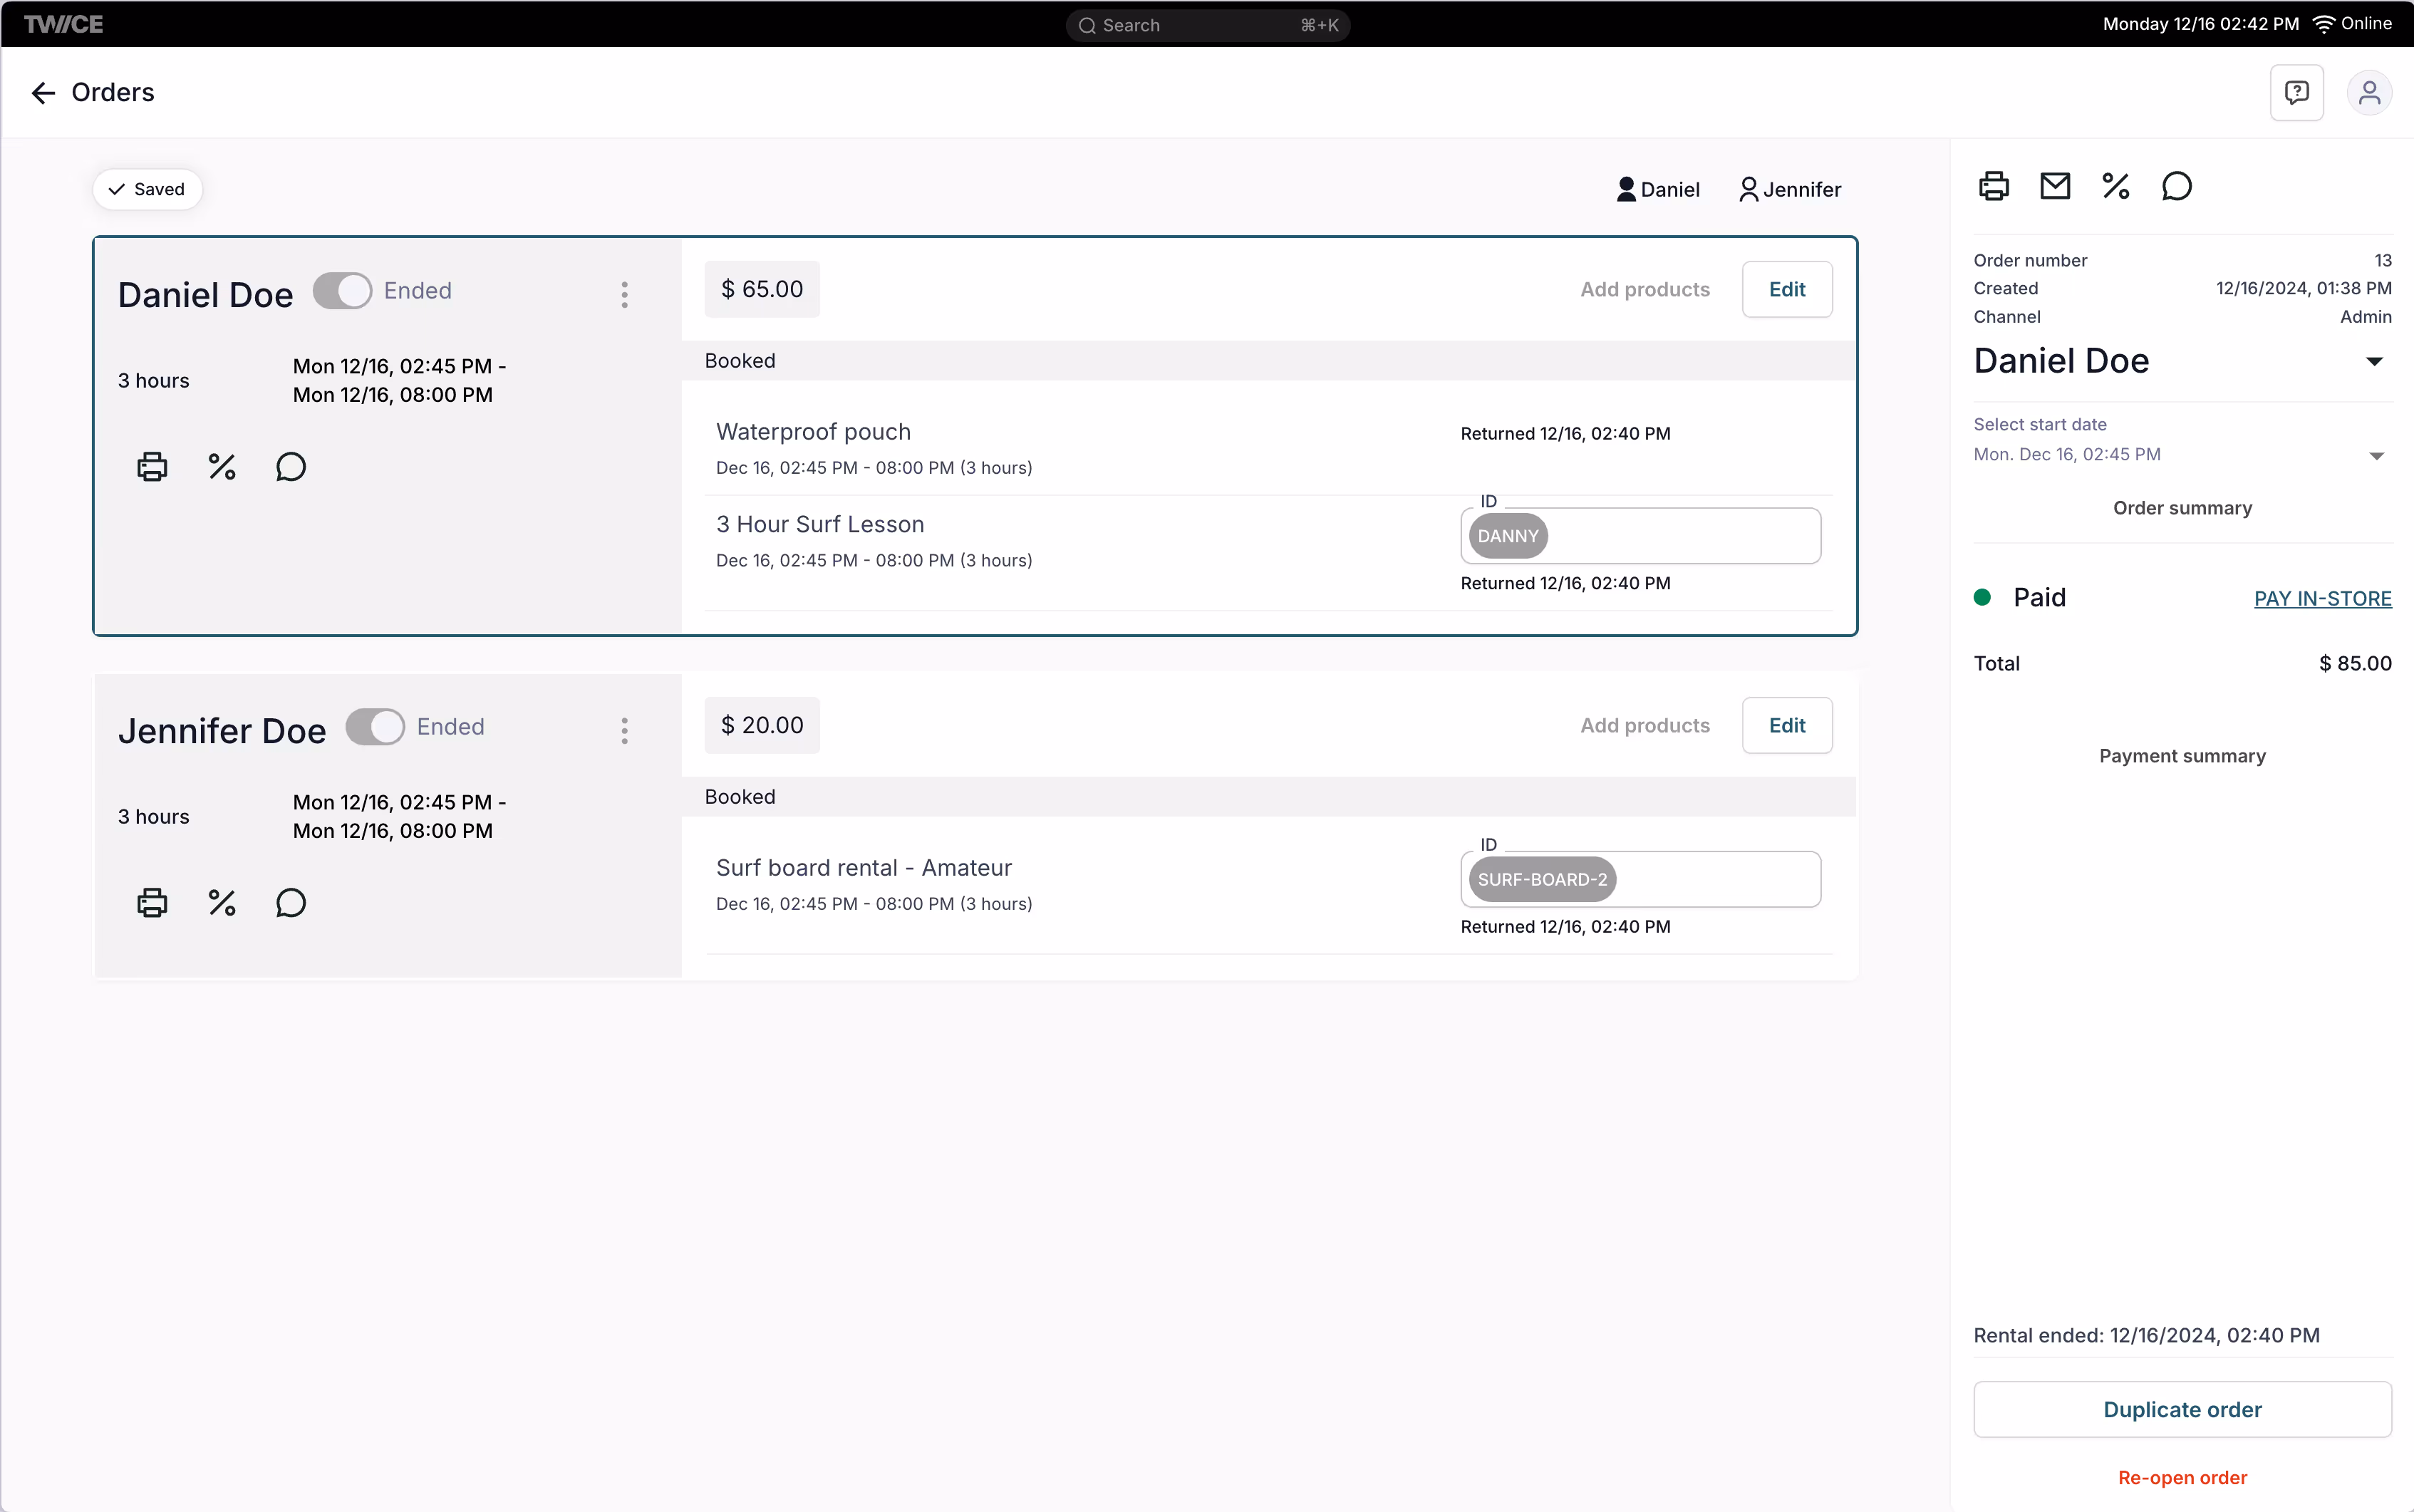Screen dimensions: 2414x1512
Task: Click the print icon under Daniel Doe
Action: coord(152,467)
